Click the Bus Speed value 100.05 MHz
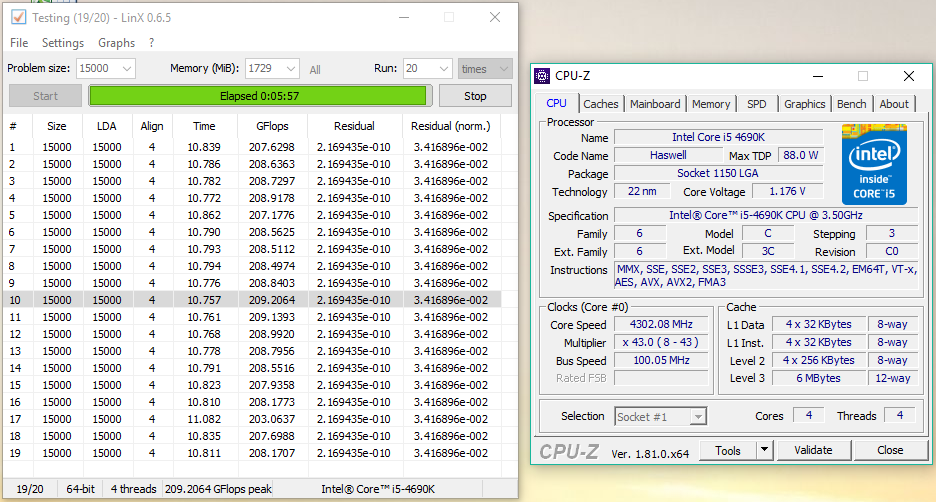This screenshot has height=502, width=936. coord(661,361)
